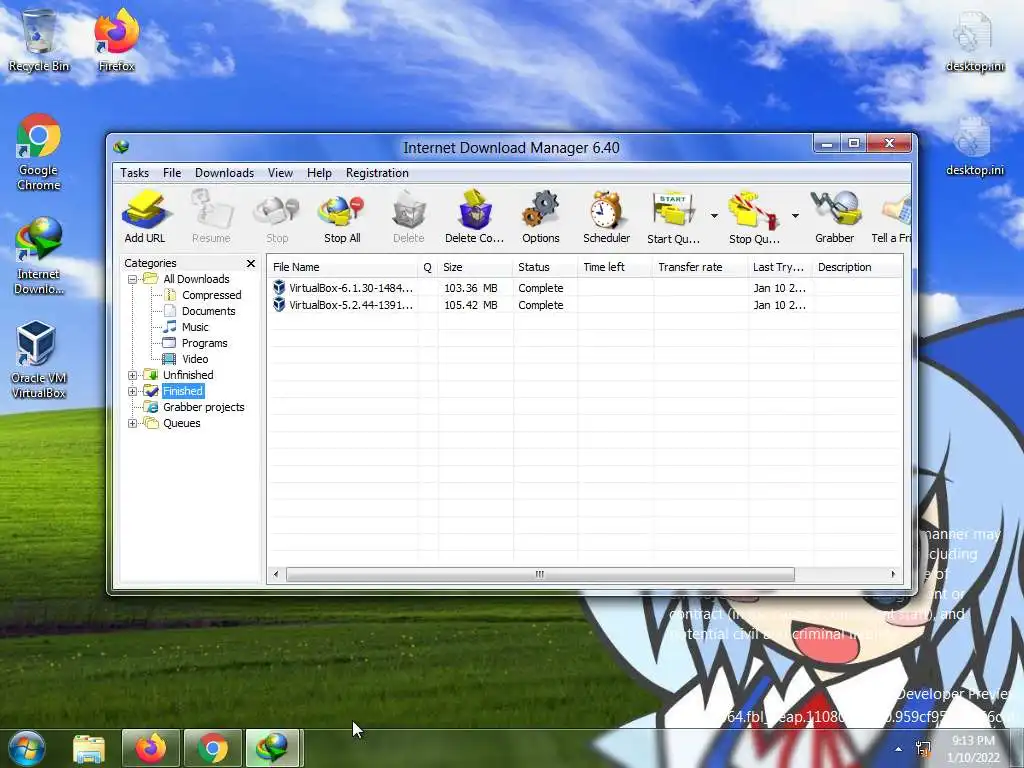This screenshot has width=1024, height=768.
Task: Select the Queues category
Action: click(x=182, y=423)
